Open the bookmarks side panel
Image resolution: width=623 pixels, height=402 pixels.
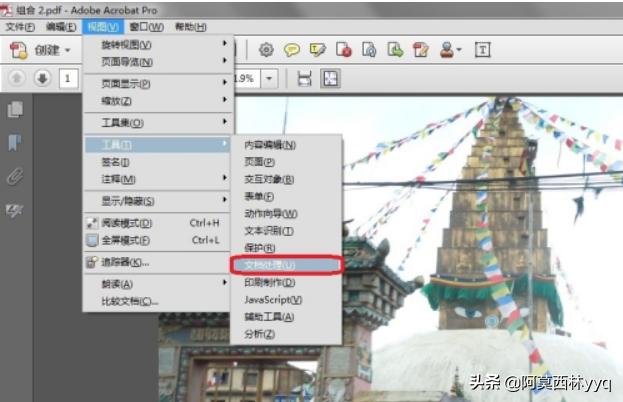coord(15,143)
